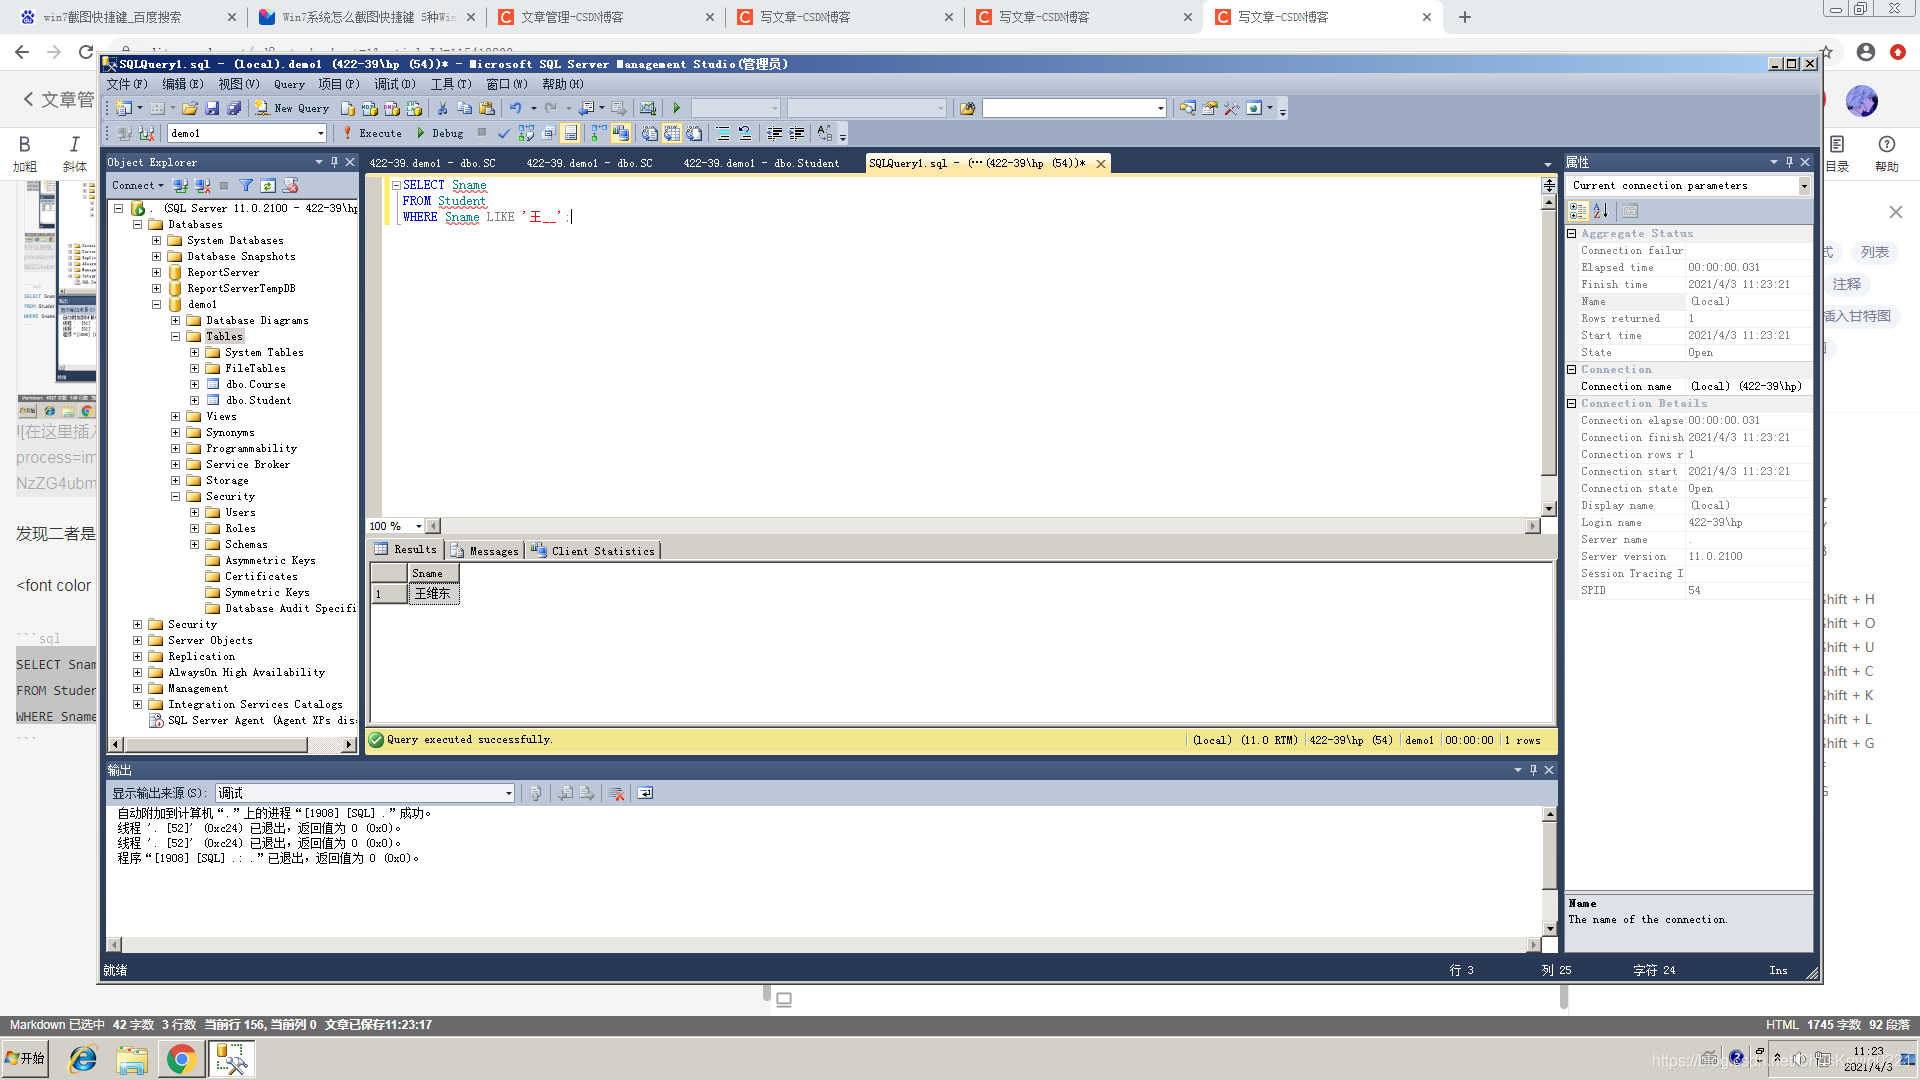Viewport: 1920px width, 1080px height.
Task: Open Current connection parameters dropdown
Action: pos(1804,186)
